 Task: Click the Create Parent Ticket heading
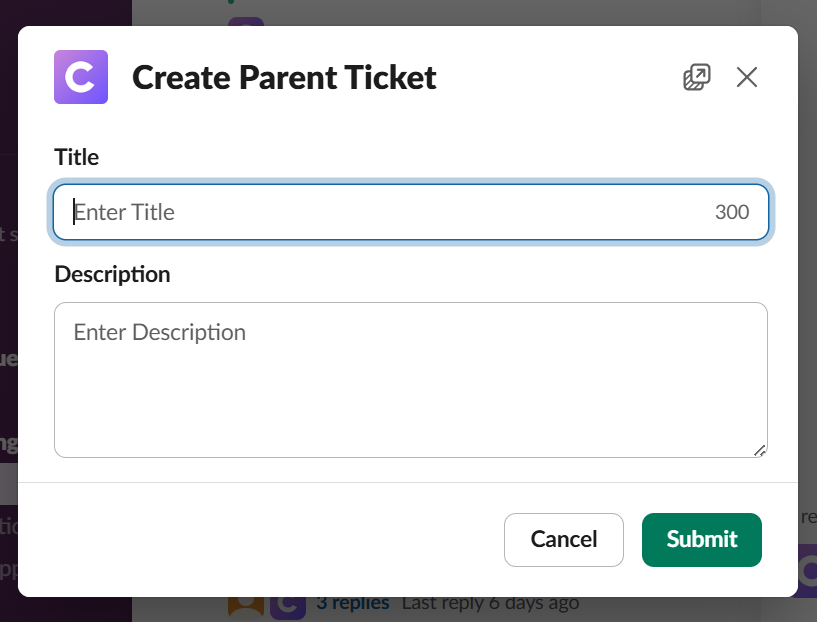pos(284,77)
